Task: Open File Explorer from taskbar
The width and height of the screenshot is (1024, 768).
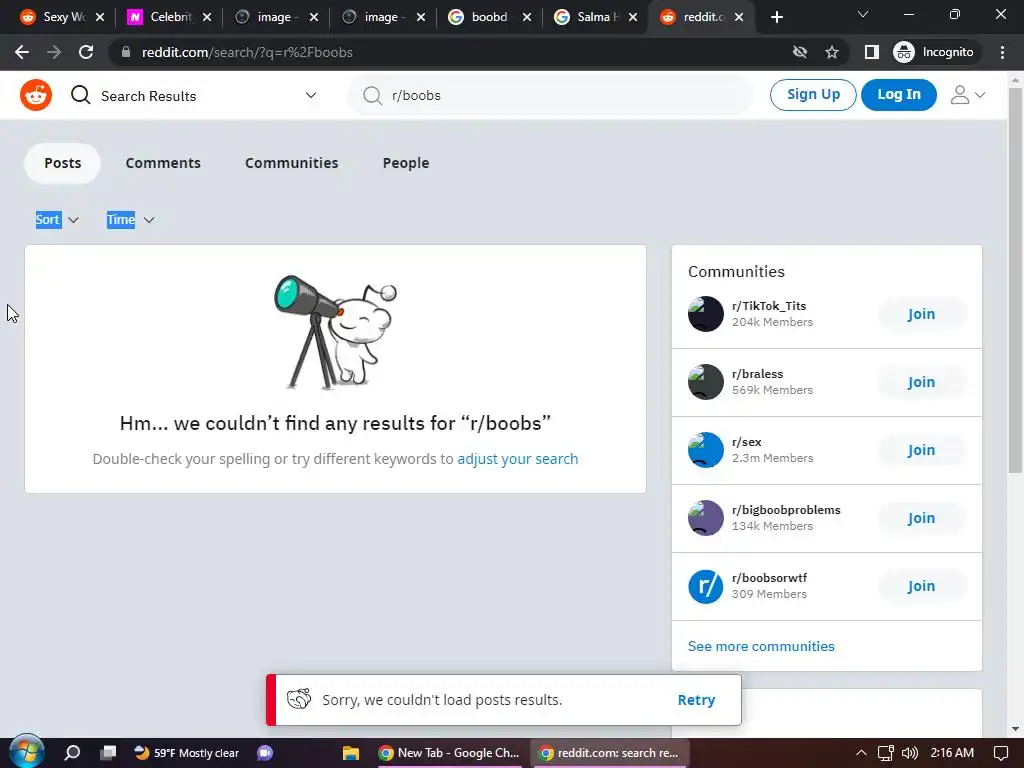Action: coord(351,753)
